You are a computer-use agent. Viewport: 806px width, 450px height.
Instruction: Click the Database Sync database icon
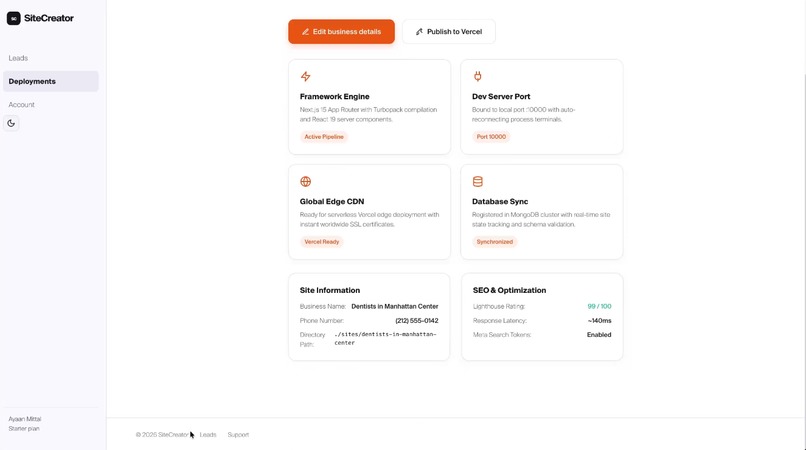coord(478,182)
